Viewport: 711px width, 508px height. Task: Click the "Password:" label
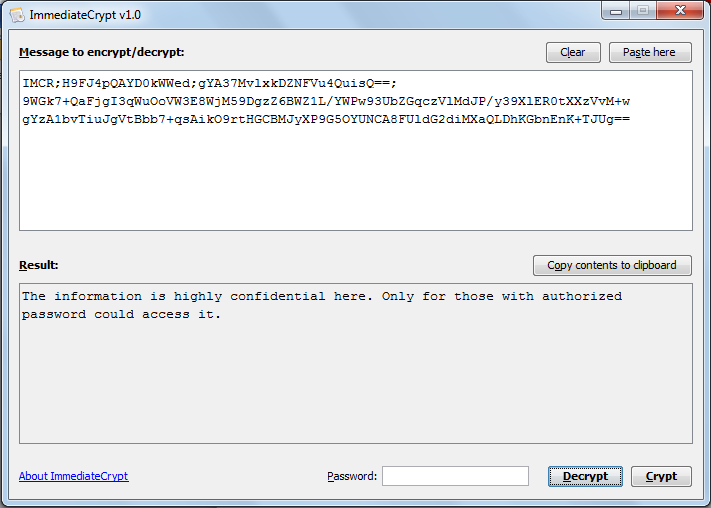pyautogui.click(x=352, y=476)
